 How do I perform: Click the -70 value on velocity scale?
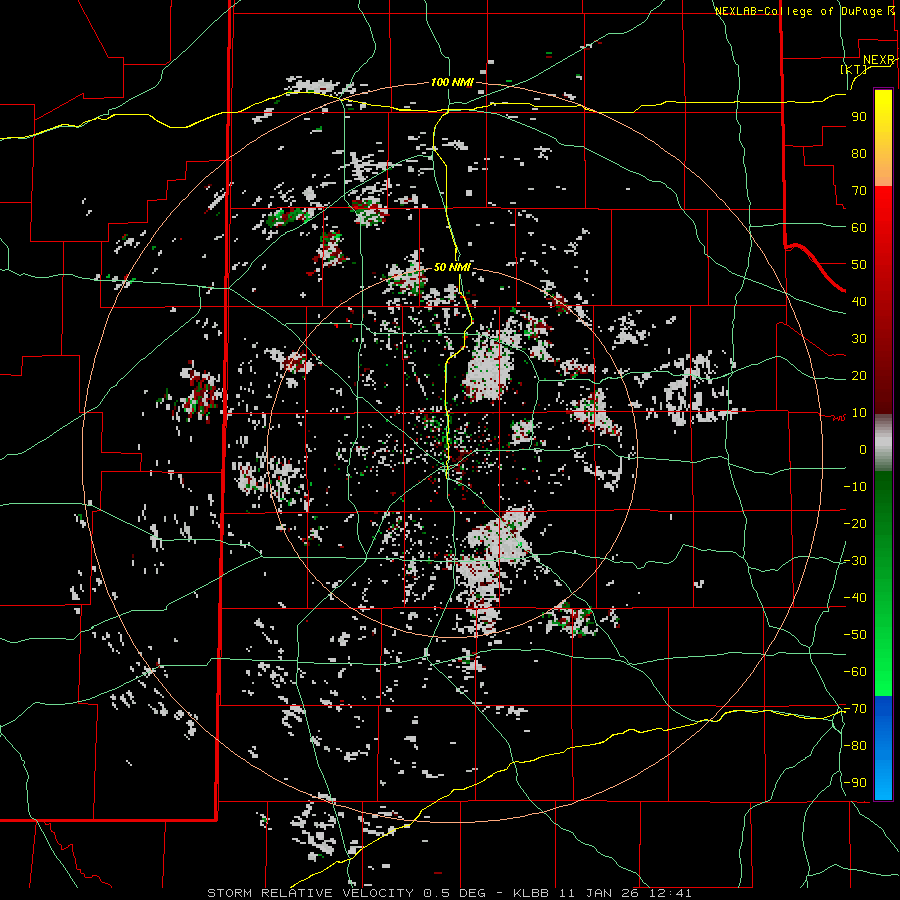[855, 709]
